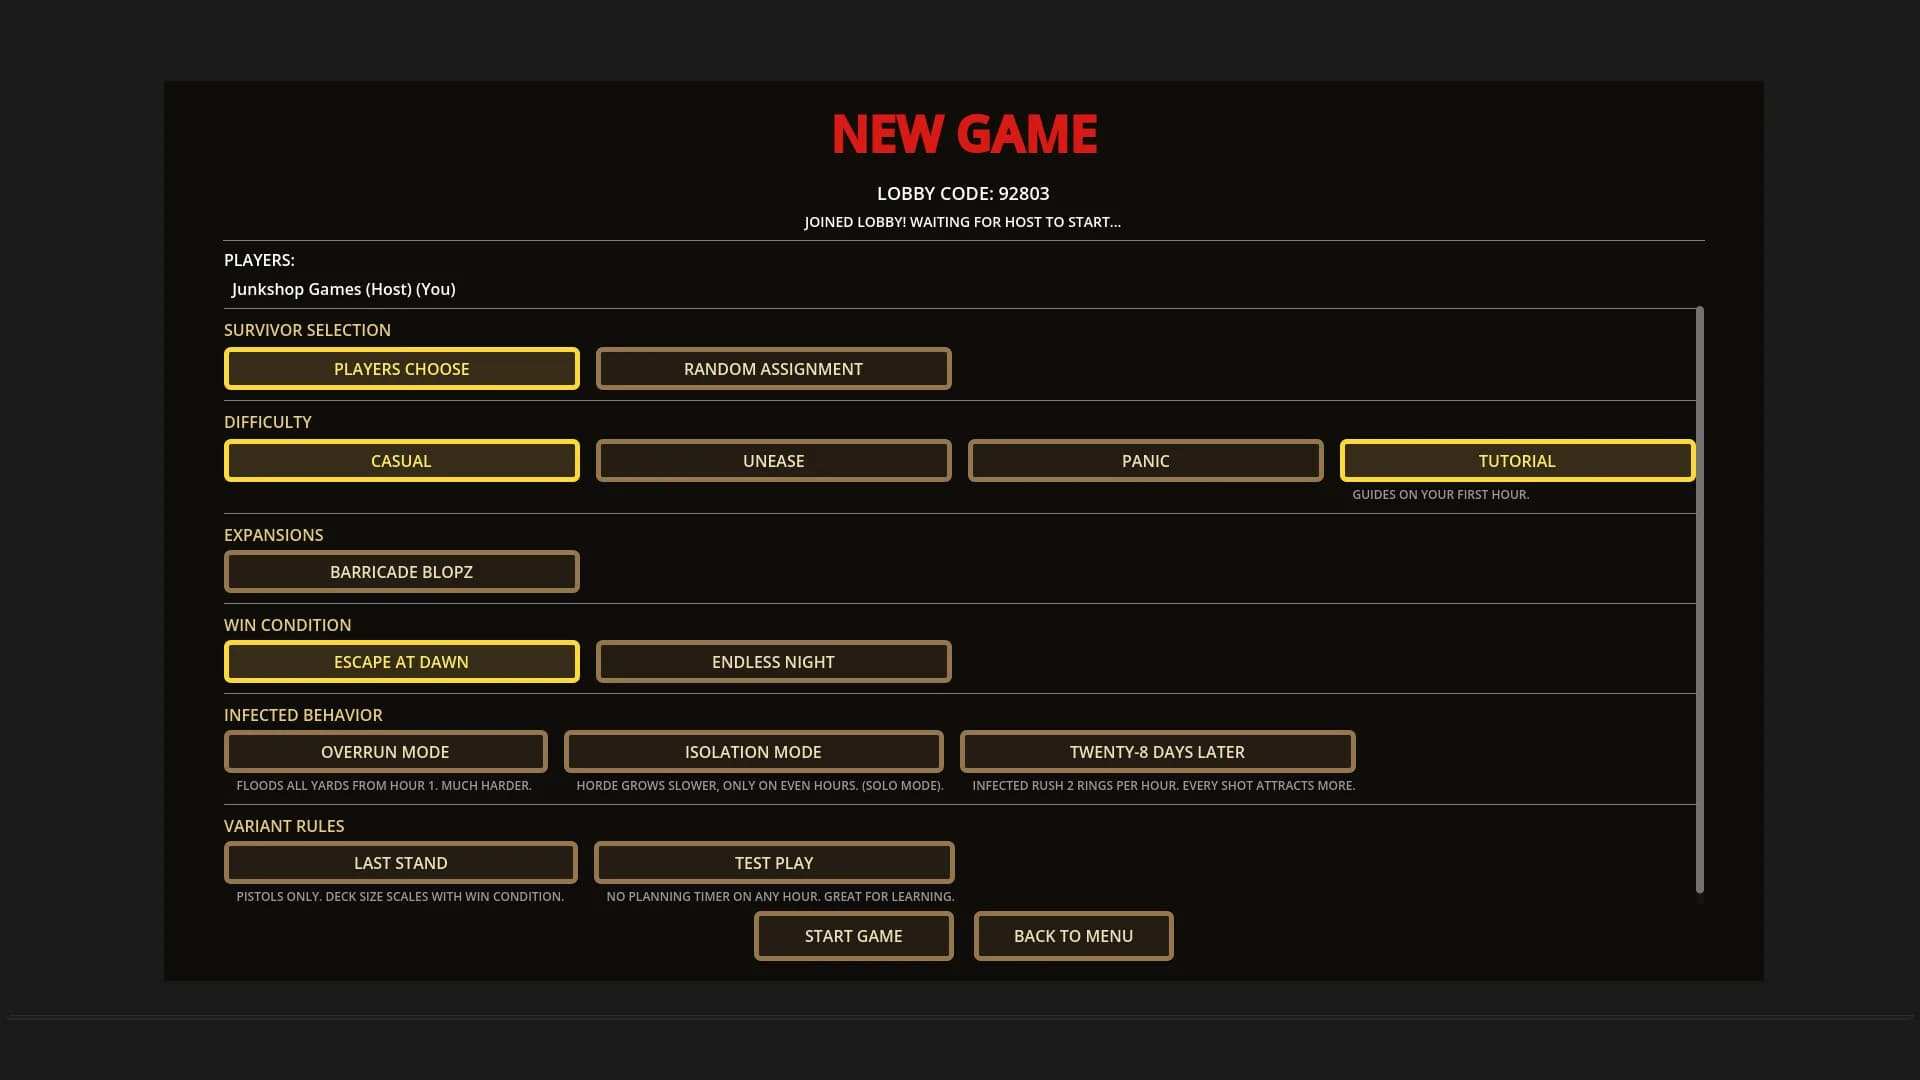Click the 'Horde grows slower' description text
1920x1080 pixels.
pos(760,786)
